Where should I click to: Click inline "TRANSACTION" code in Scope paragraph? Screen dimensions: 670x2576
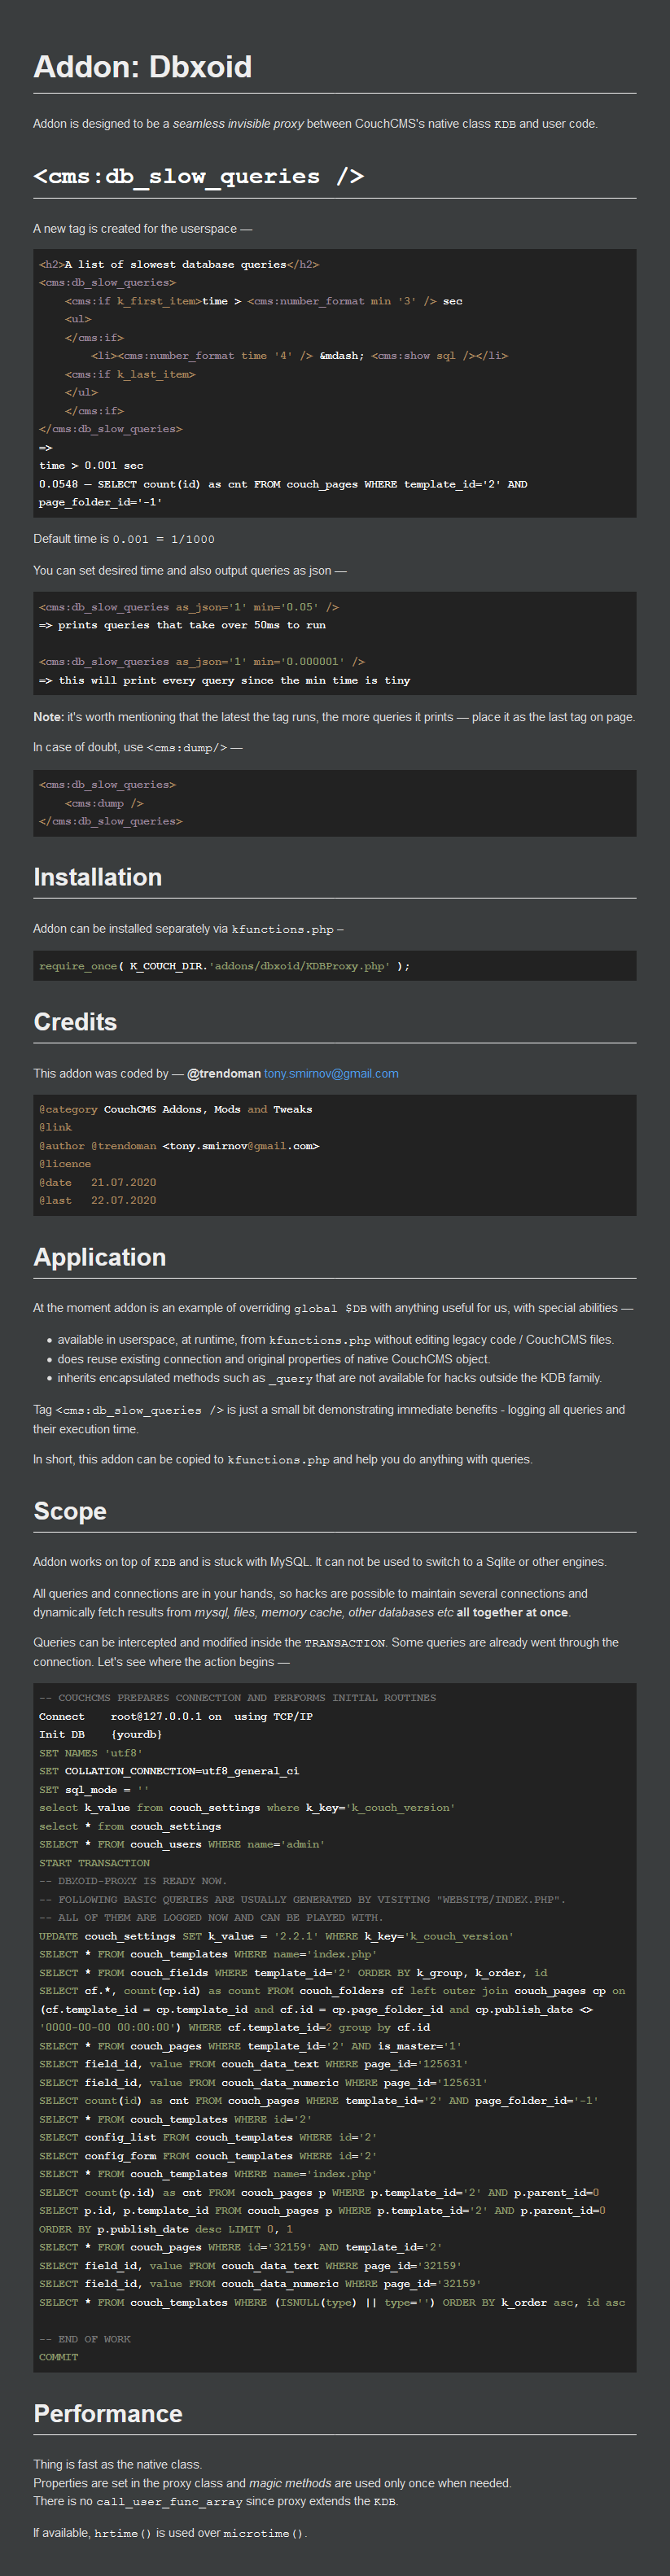(x=345, y=1642)
